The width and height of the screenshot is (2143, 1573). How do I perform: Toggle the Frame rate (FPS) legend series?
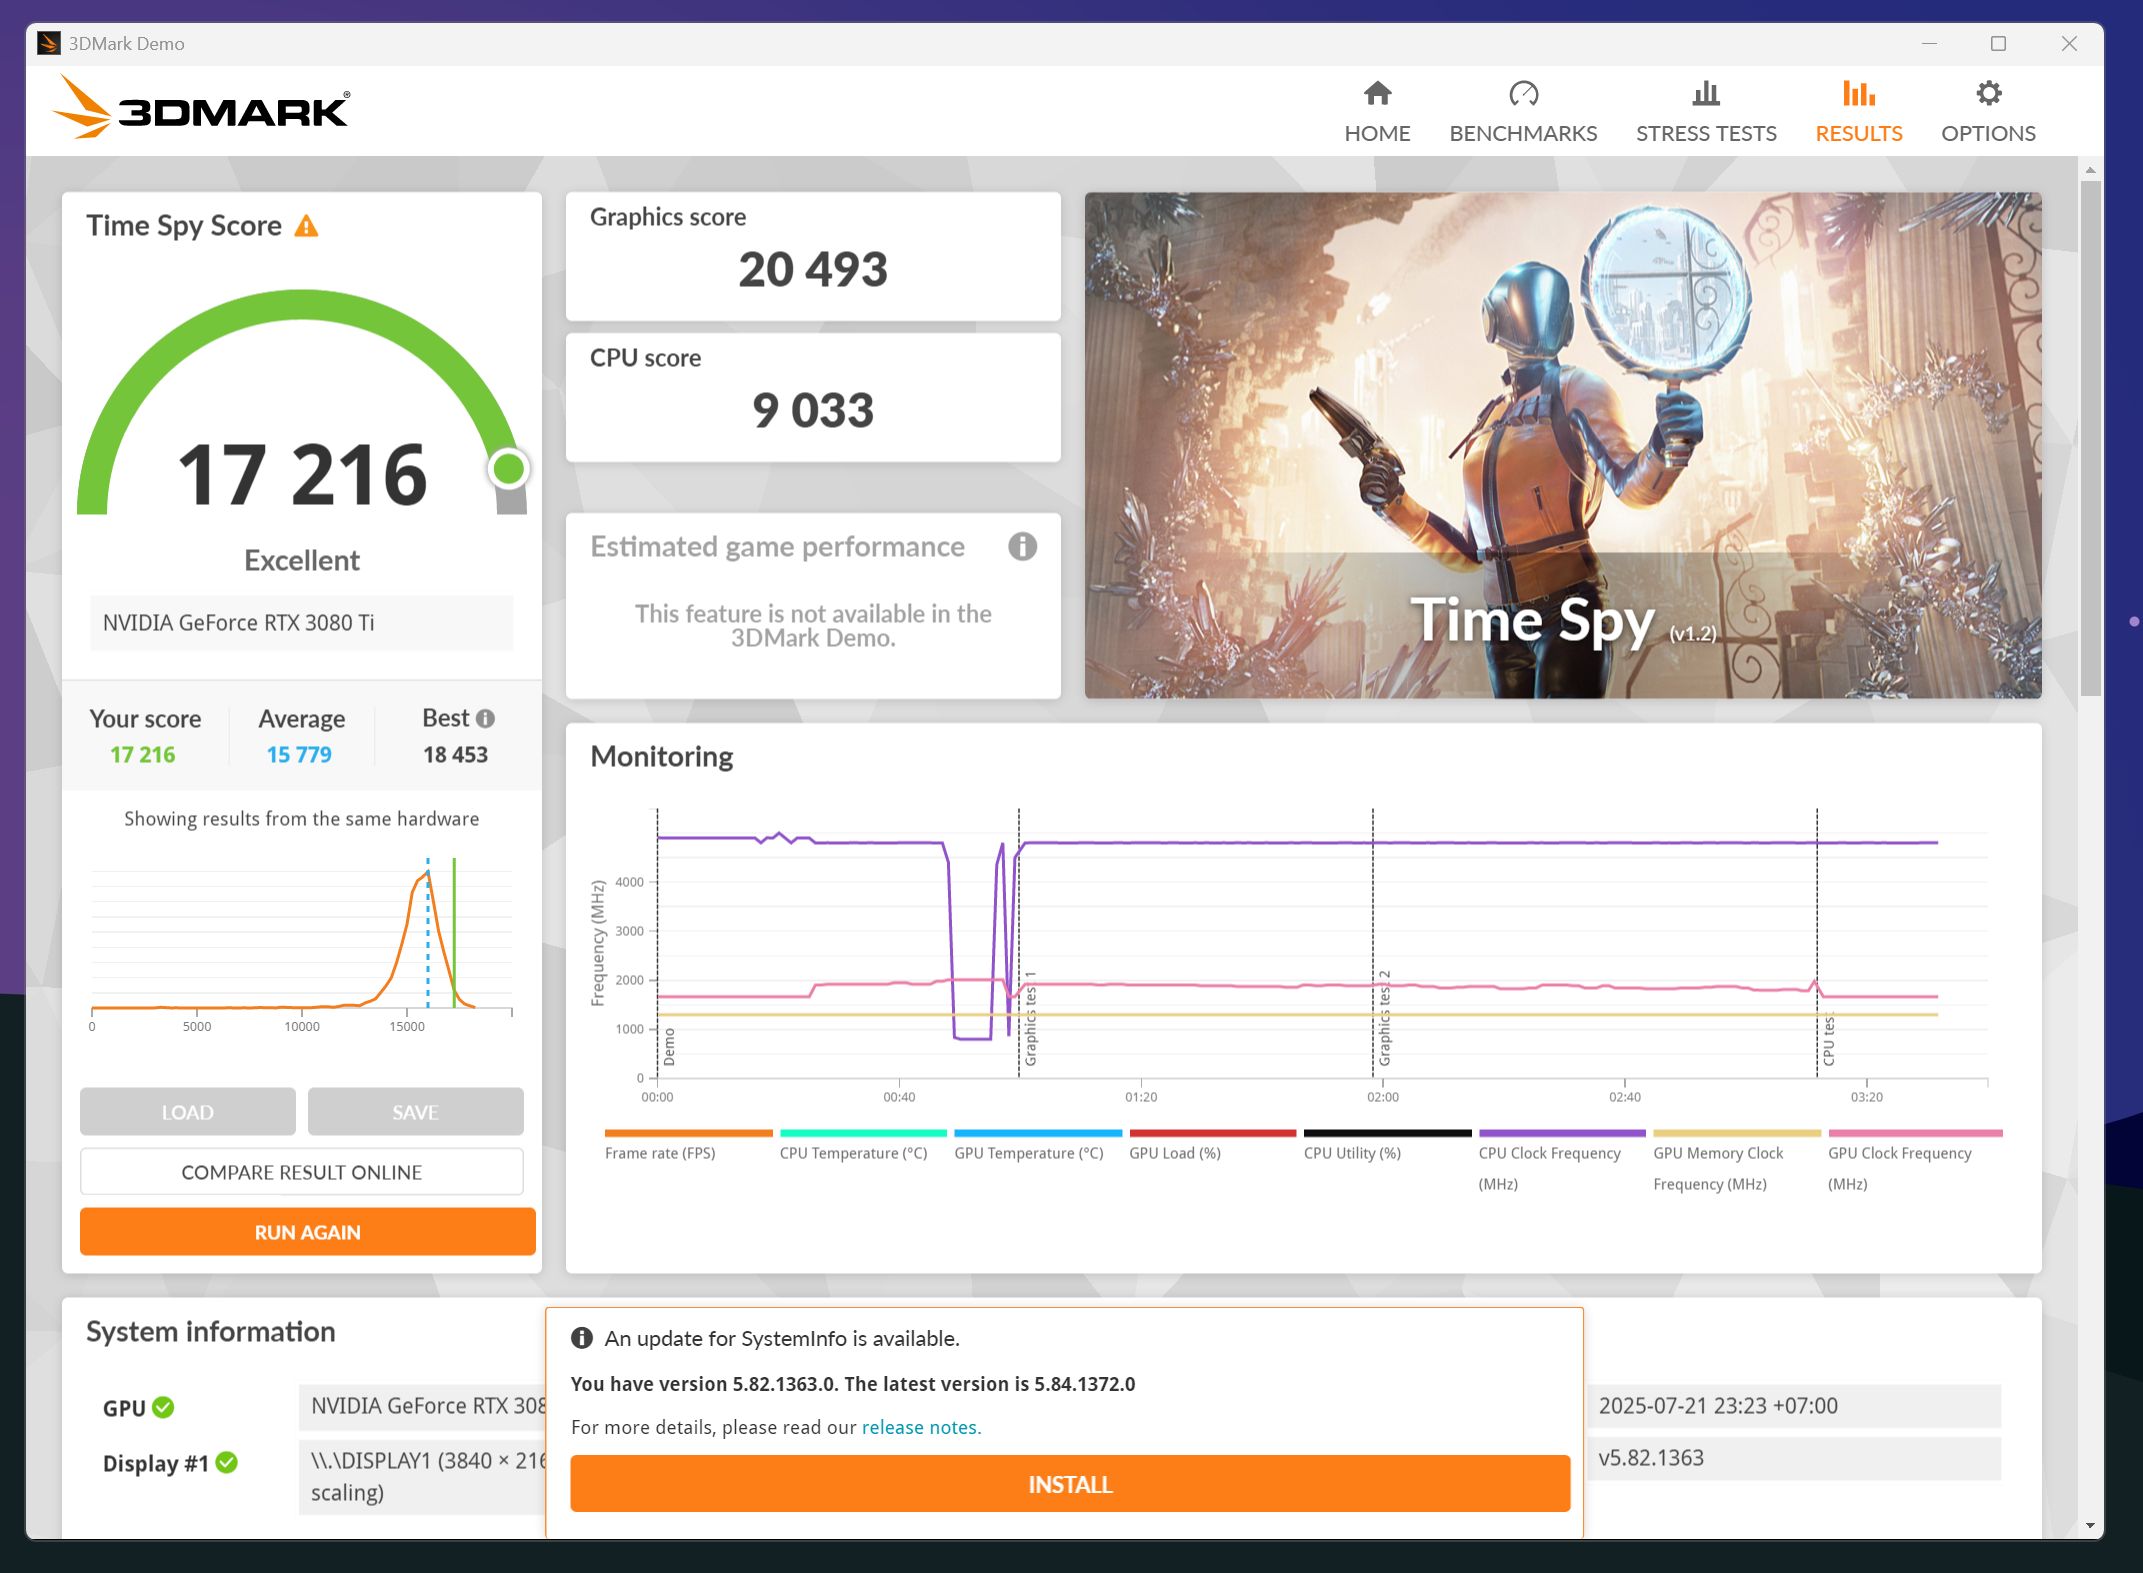[x=660, y=1153]
